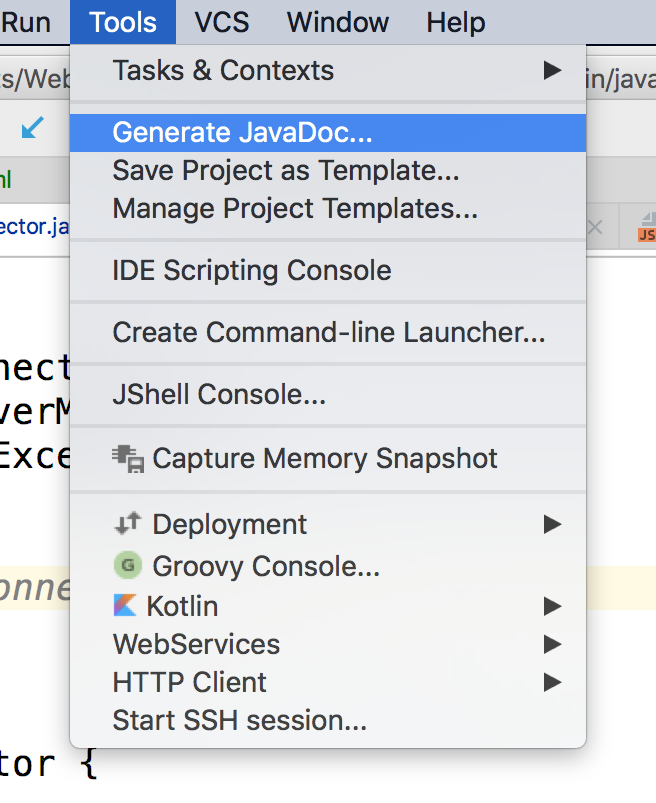Viewport: 656px width, 803px height.
Task: Expand the Tasks & Contexts submenu
Action: point(551,70)
